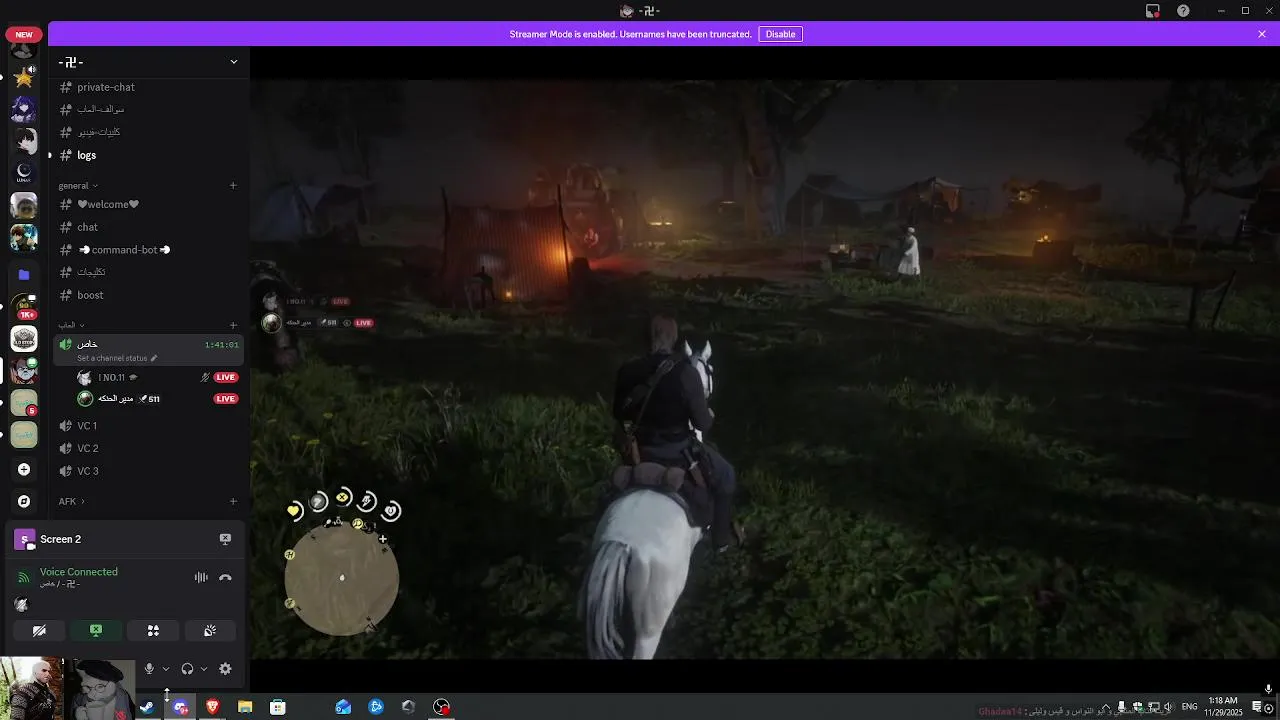
Task: Open Discover servers compass icon
Action: [x=24, y=501]
